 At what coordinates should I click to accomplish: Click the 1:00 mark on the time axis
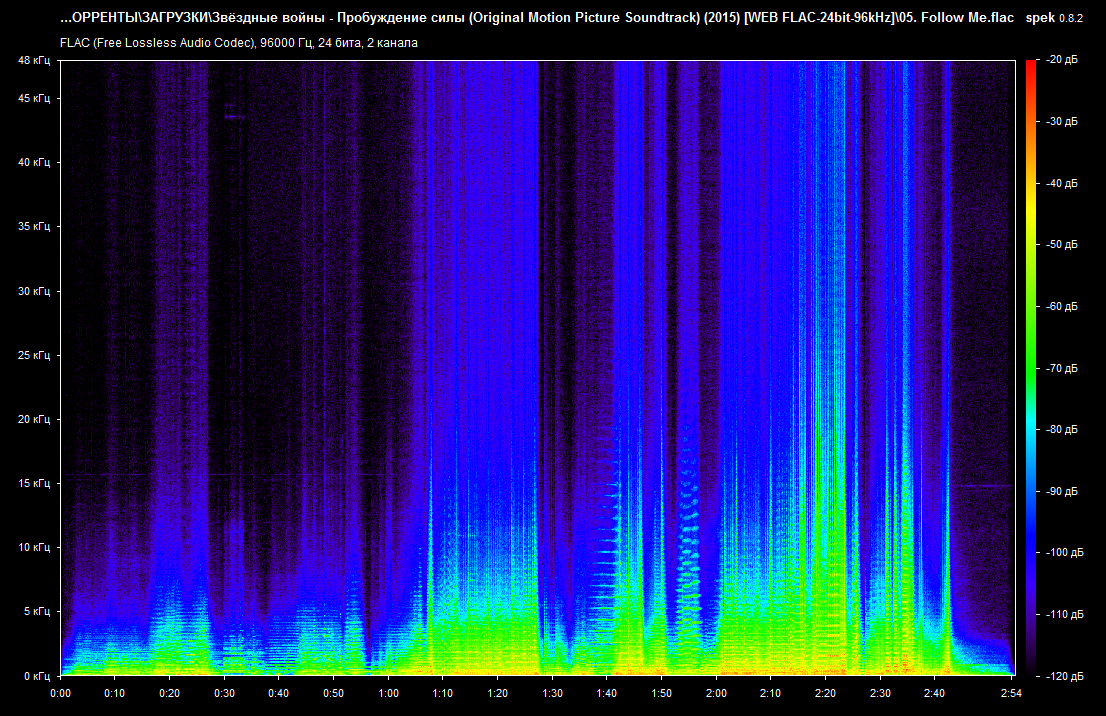[388, 693]
